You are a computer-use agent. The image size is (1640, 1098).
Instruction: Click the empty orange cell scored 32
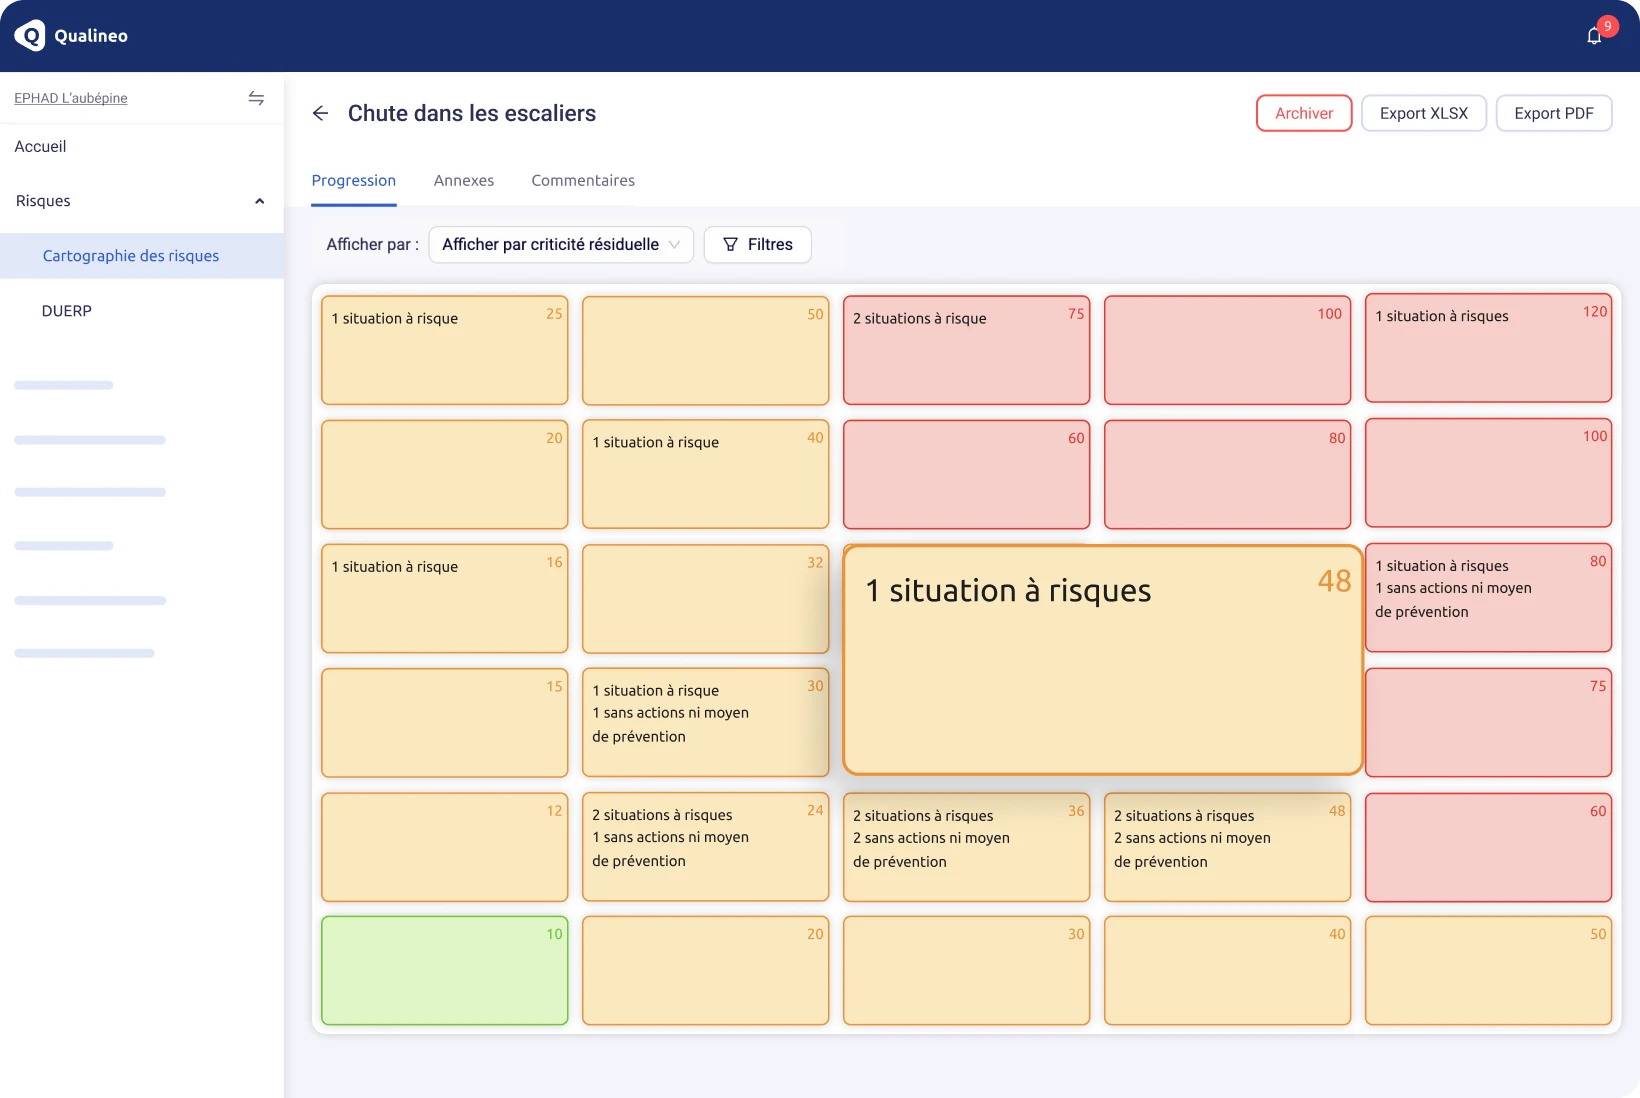coord(706,598)
